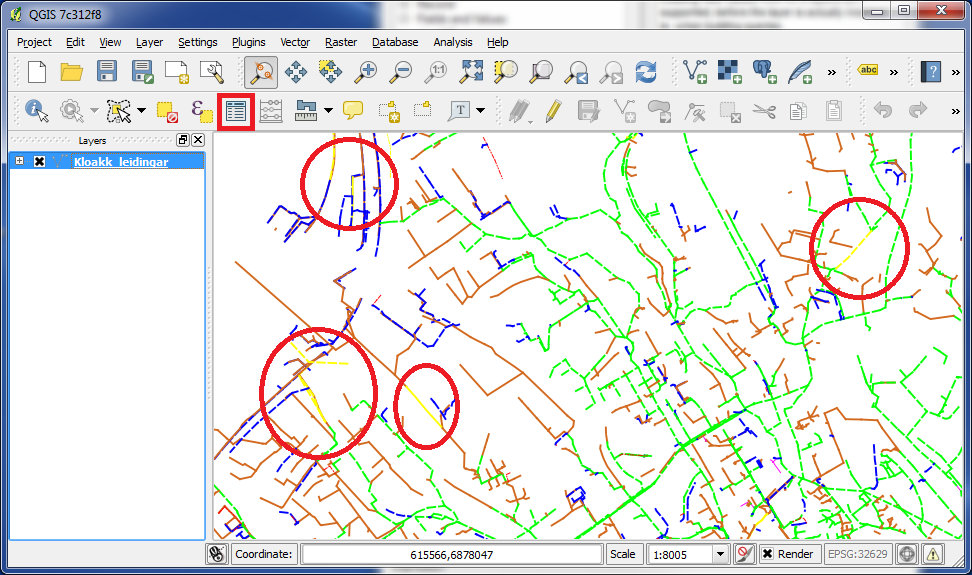Open the Database menu

(395, 42)
